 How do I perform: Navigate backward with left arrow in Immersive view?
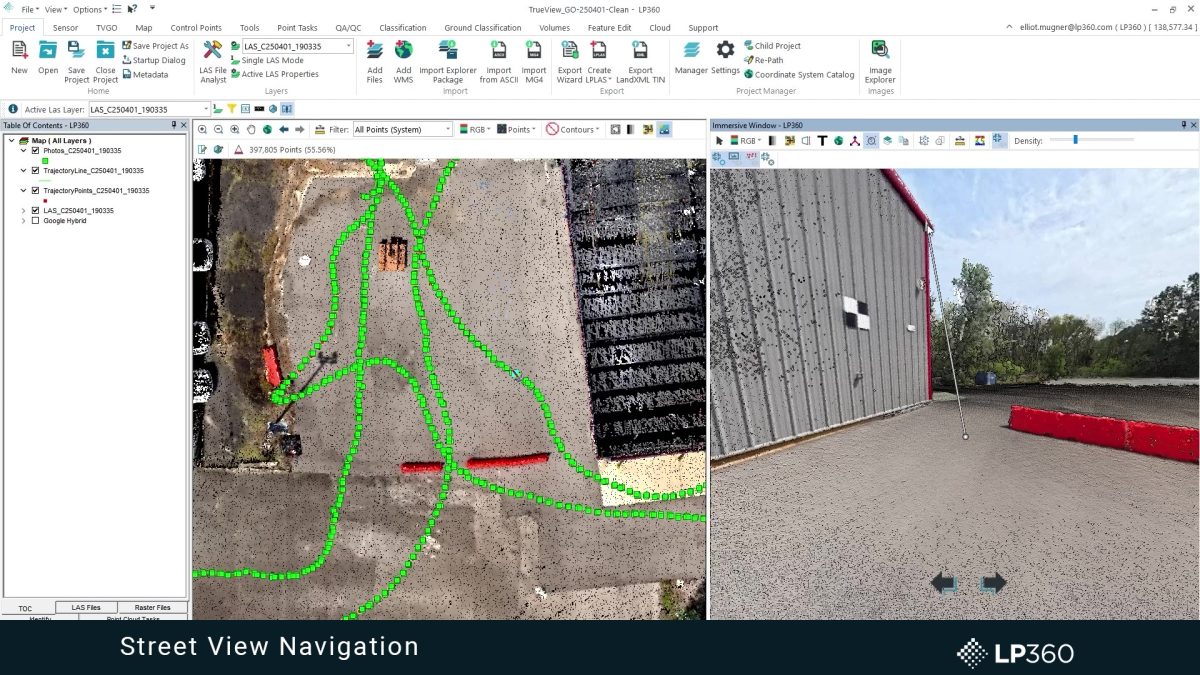[x=945, y=584]
